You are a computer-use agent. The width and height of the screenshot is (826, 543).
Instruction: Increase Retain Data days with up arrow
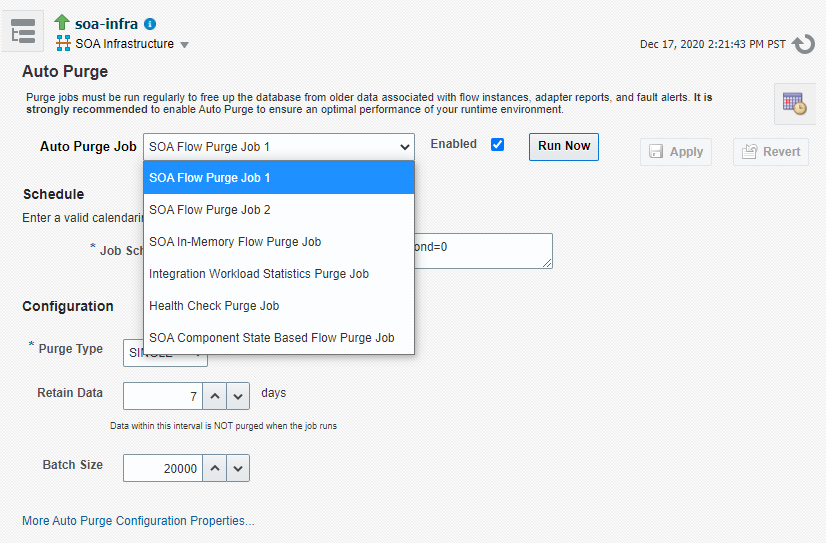[215, 396]
